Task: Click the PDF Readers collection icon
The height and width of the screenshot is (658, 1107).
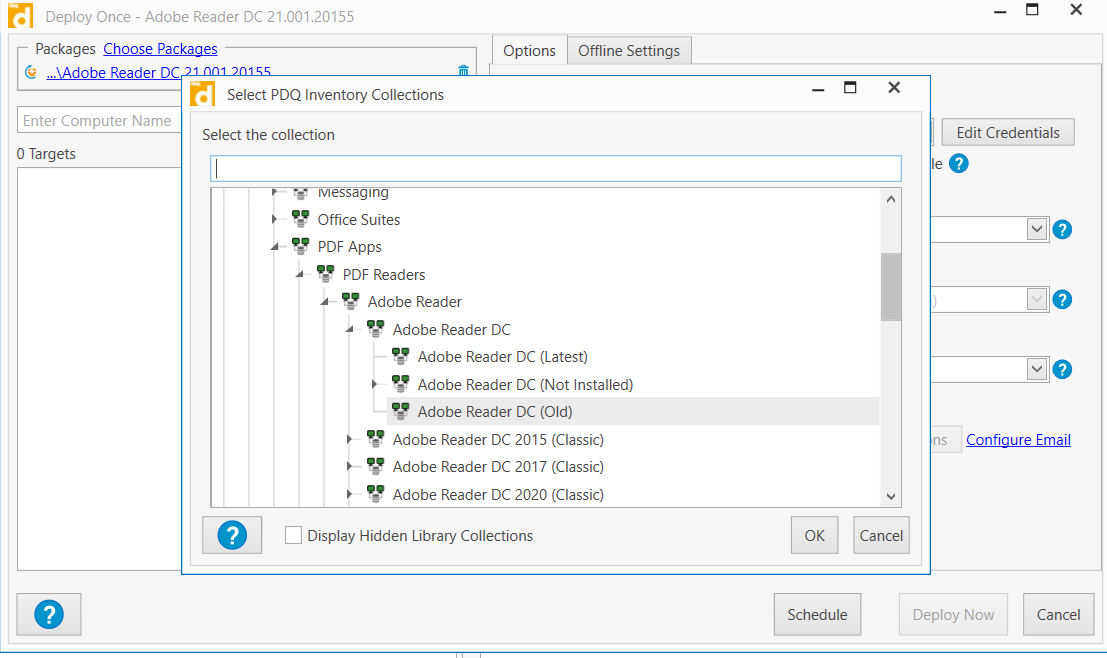Action: (x=325, y=274)
